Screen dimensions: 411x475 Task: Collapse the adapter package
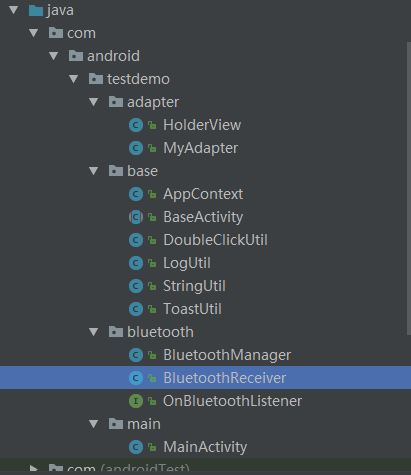pos(94,102)
